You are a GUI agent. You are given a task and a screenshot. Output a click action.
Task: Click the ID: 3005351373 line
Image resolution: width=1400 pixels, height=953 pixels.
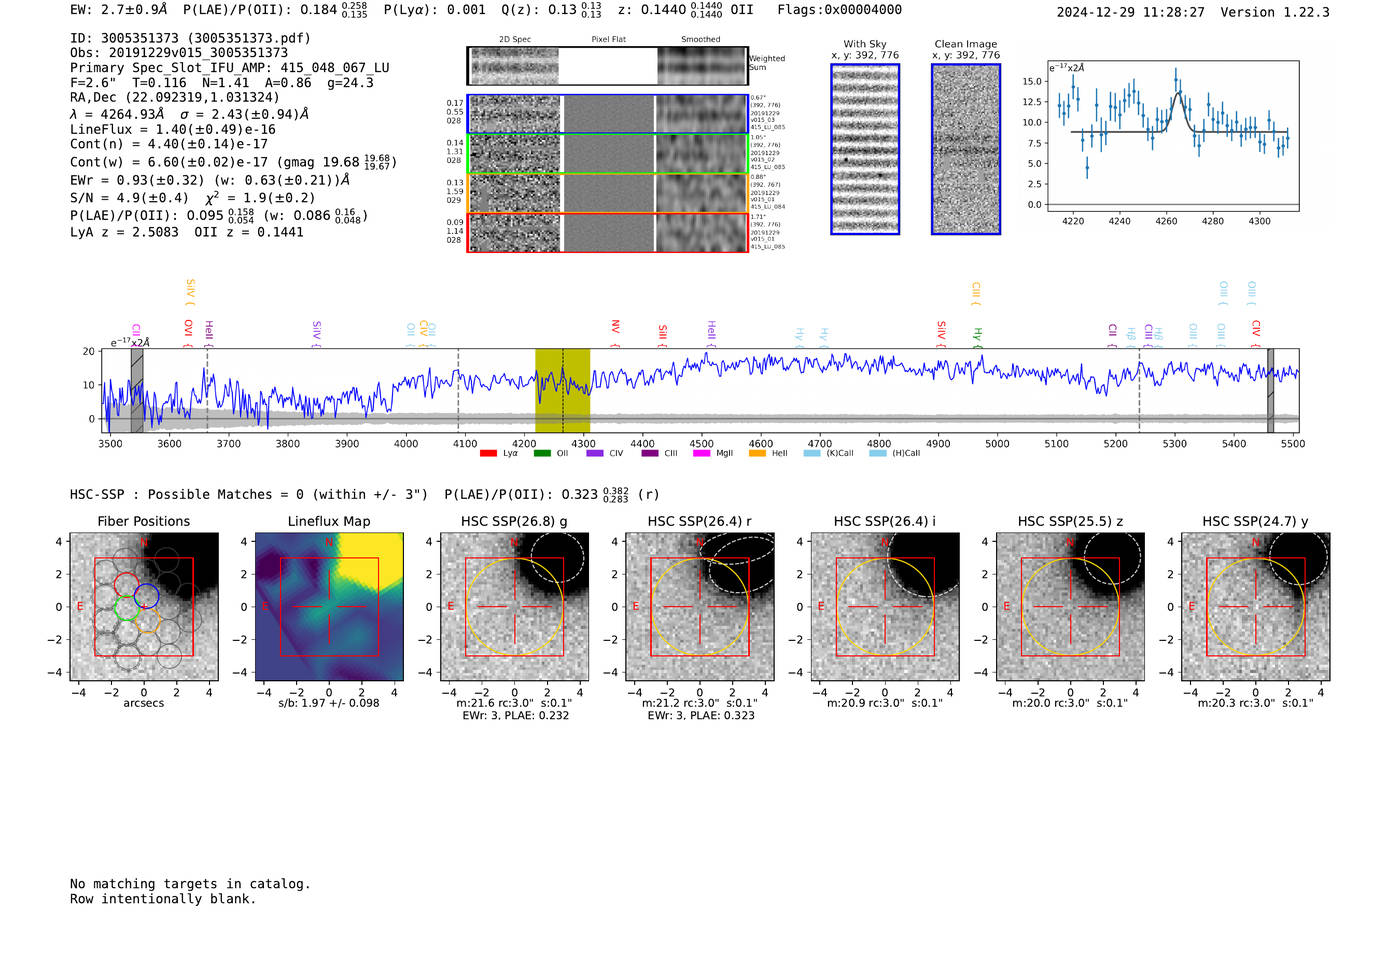point(190,38)
